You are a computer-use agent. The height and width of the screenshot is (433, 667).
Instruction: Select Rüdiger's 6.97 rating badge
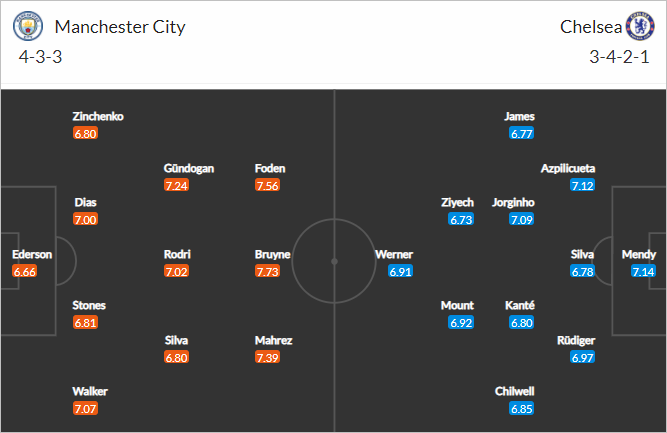[x=584, y=357]
